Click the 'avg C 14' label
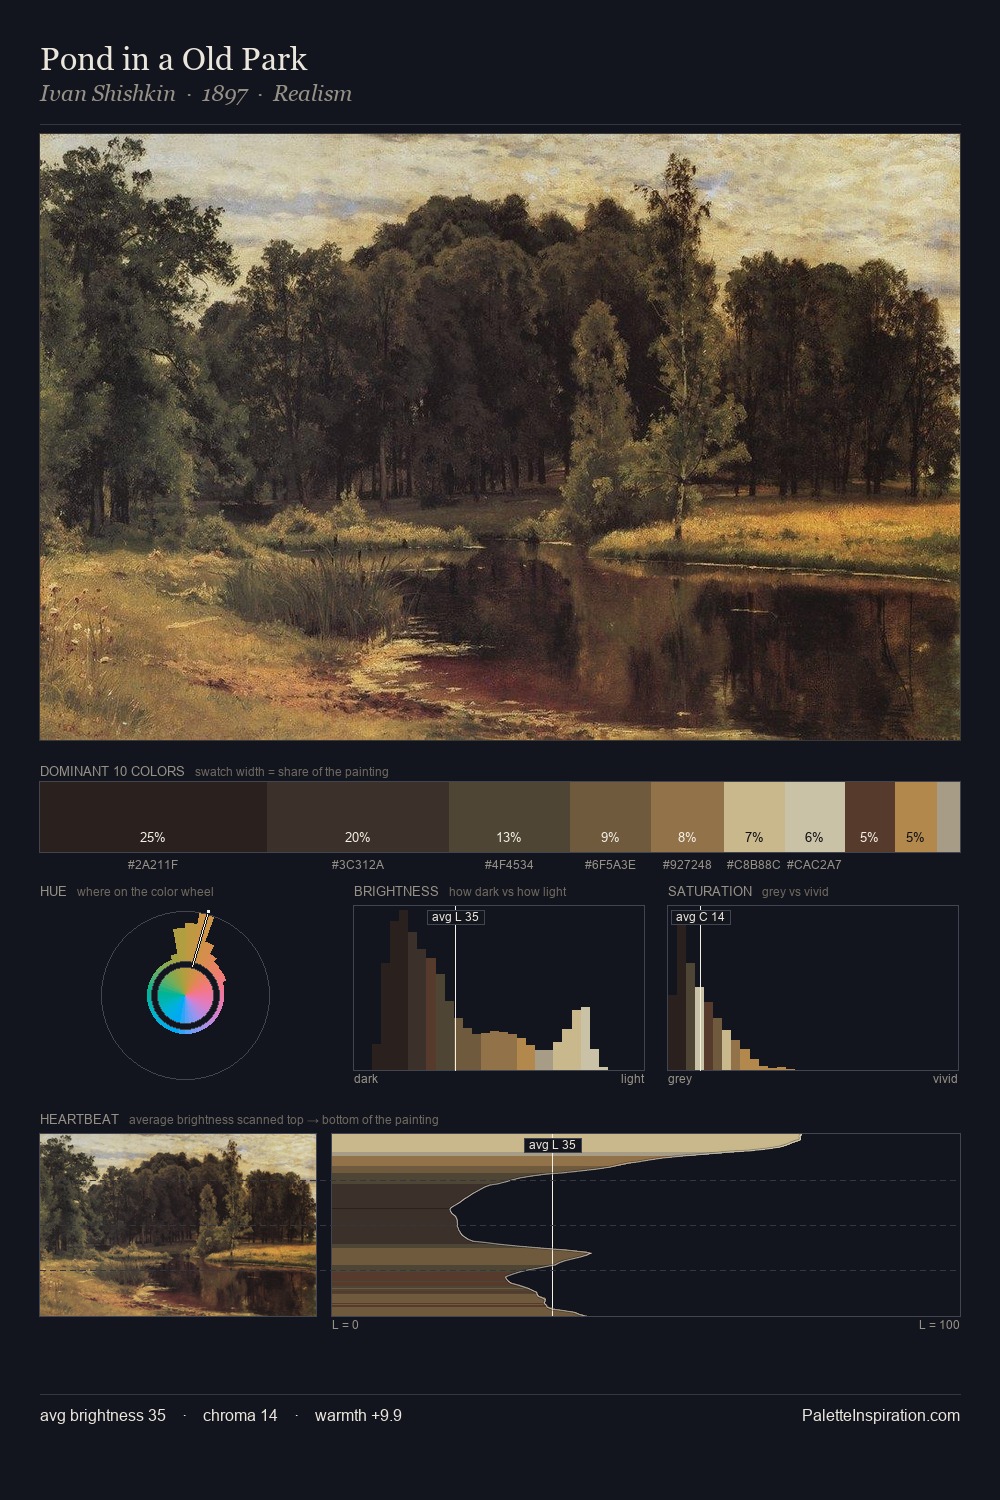This screenshot has width=1000, height=1500. pyautogui.click(x=700, y=917)
